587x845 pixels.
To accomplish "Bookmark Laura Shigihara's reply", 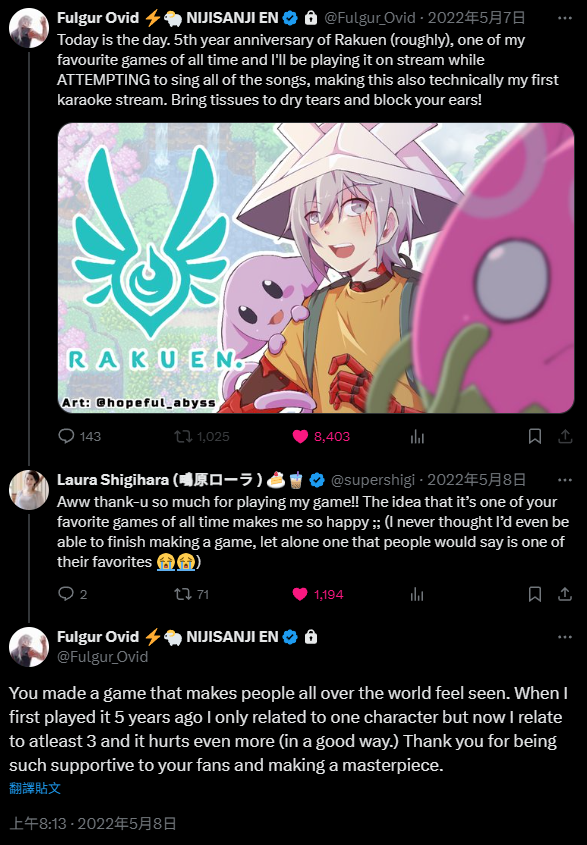I will 535,594.
